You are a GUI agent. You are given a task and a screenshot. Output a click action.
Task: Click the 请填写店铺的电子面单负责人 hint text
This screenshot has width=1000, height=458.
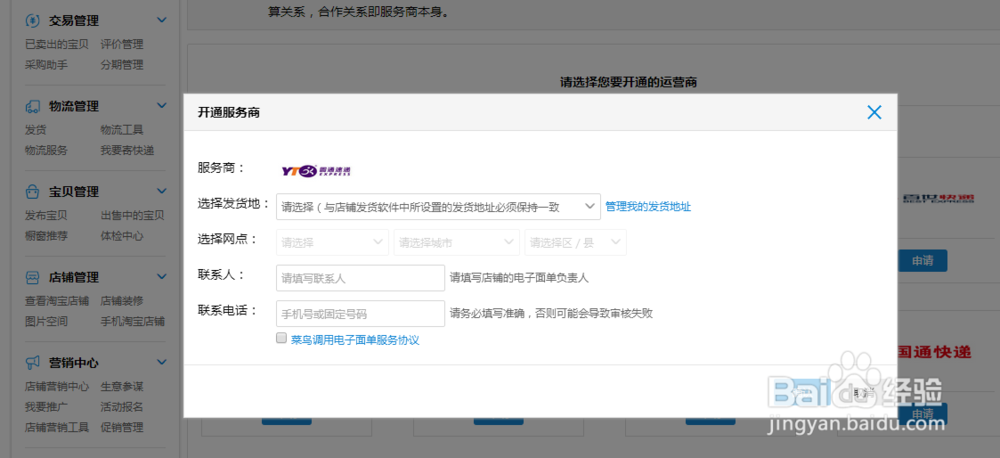pyautogui.click(x=519, y=278)
